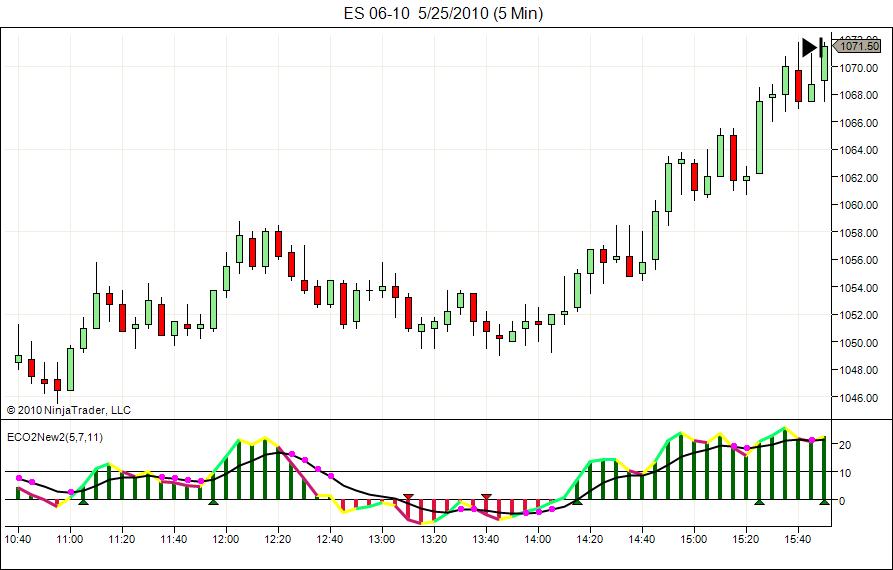Click the 11:20 time axis label
Viewport: 893px width, 570px height.
coord(122,539)
